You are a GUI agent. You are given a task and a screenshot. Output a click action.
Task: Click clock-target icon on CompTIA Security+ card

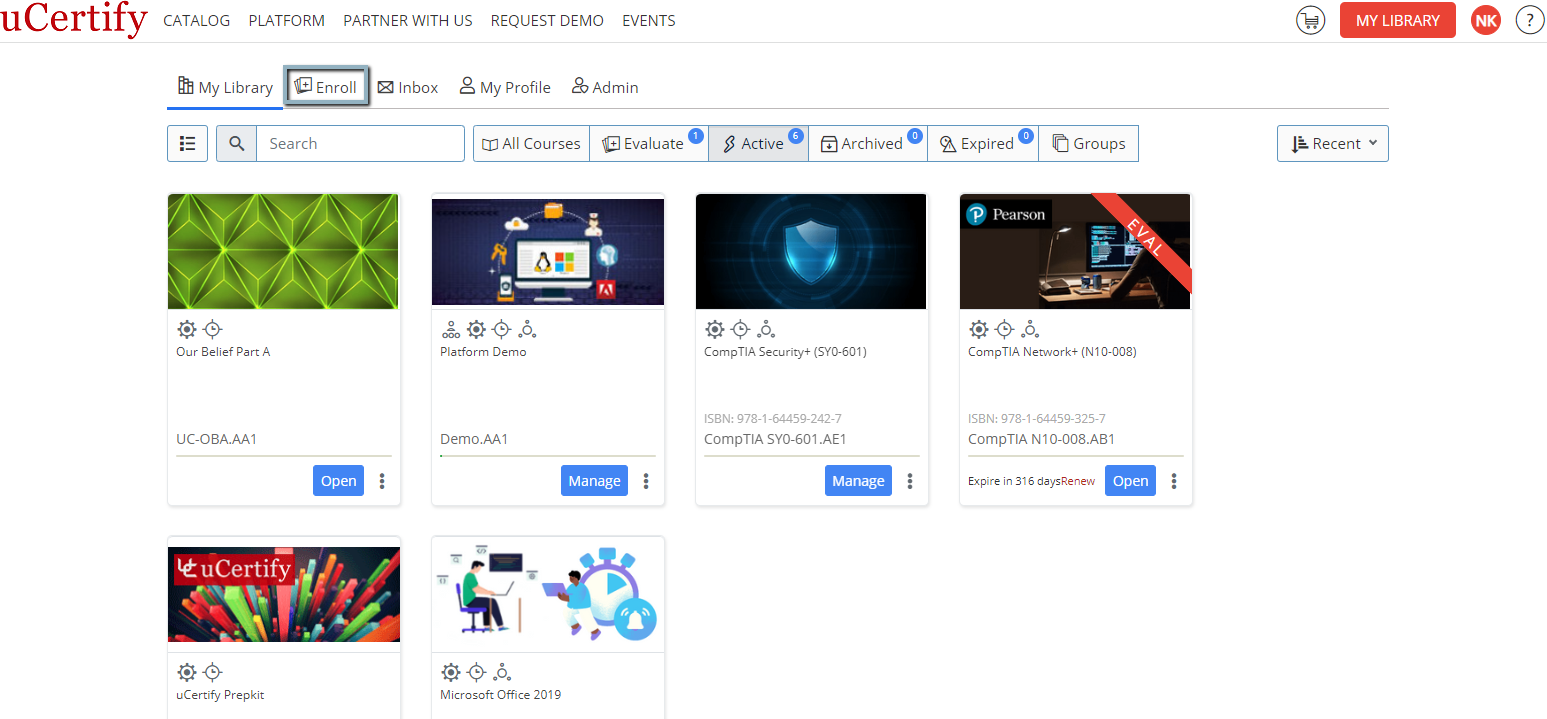click(x=740, y=329)
